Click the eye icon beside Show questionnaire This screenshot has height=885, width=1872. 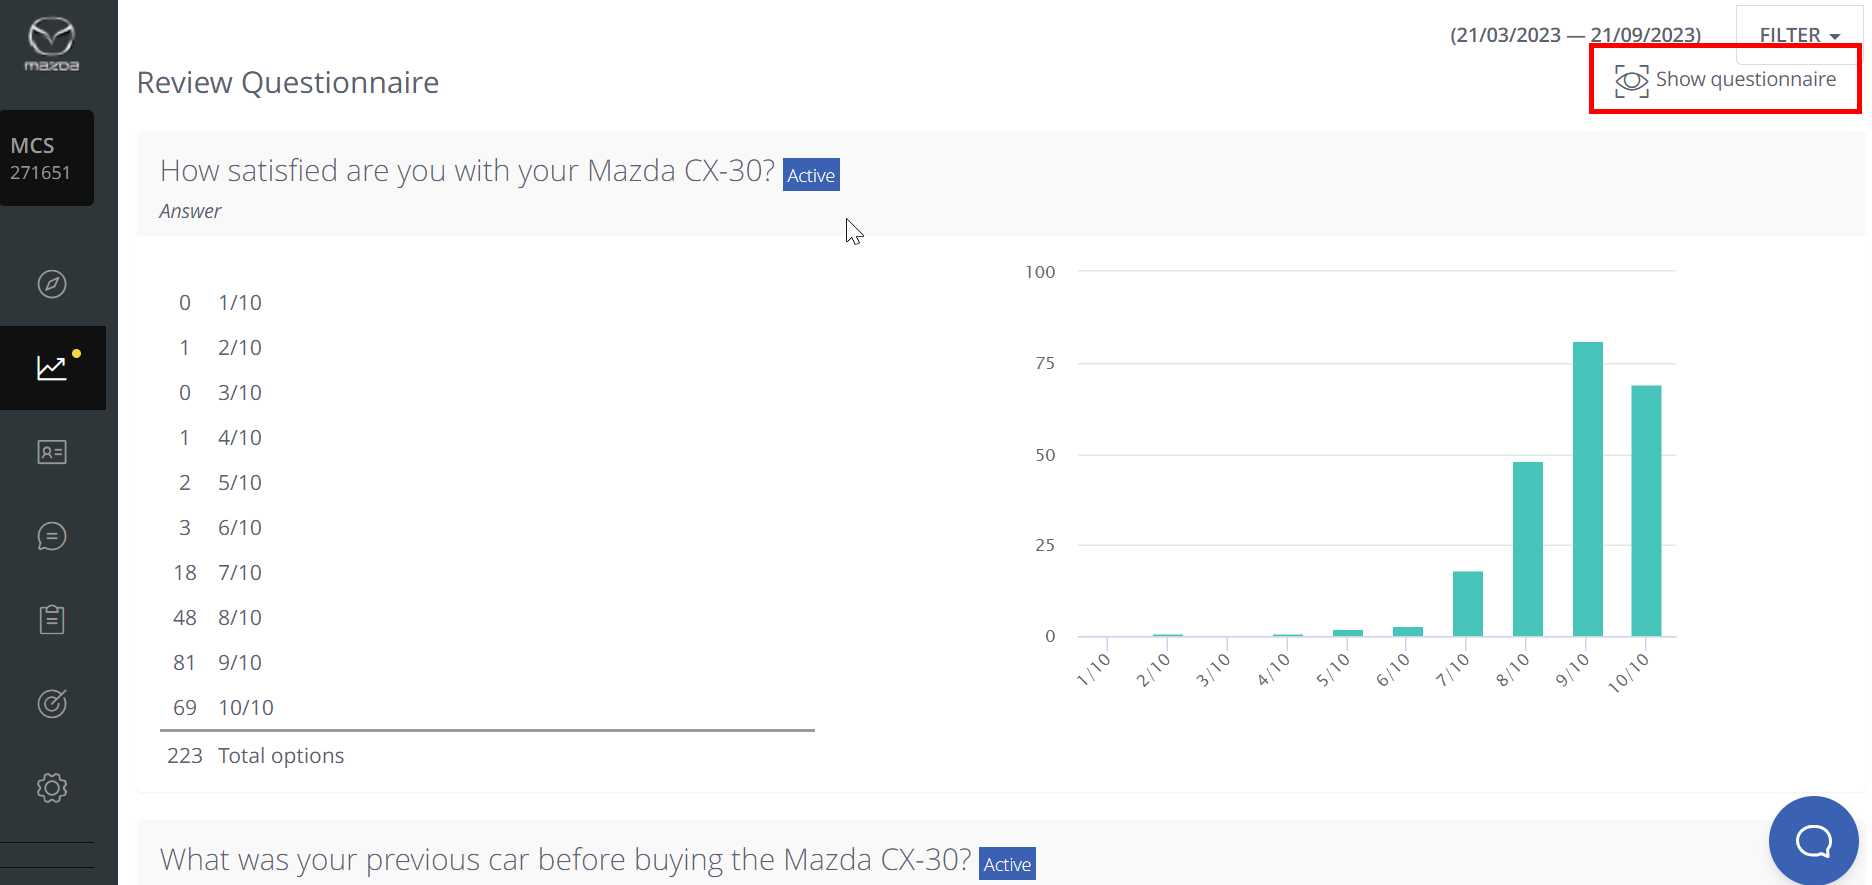tap(1631, 81)
